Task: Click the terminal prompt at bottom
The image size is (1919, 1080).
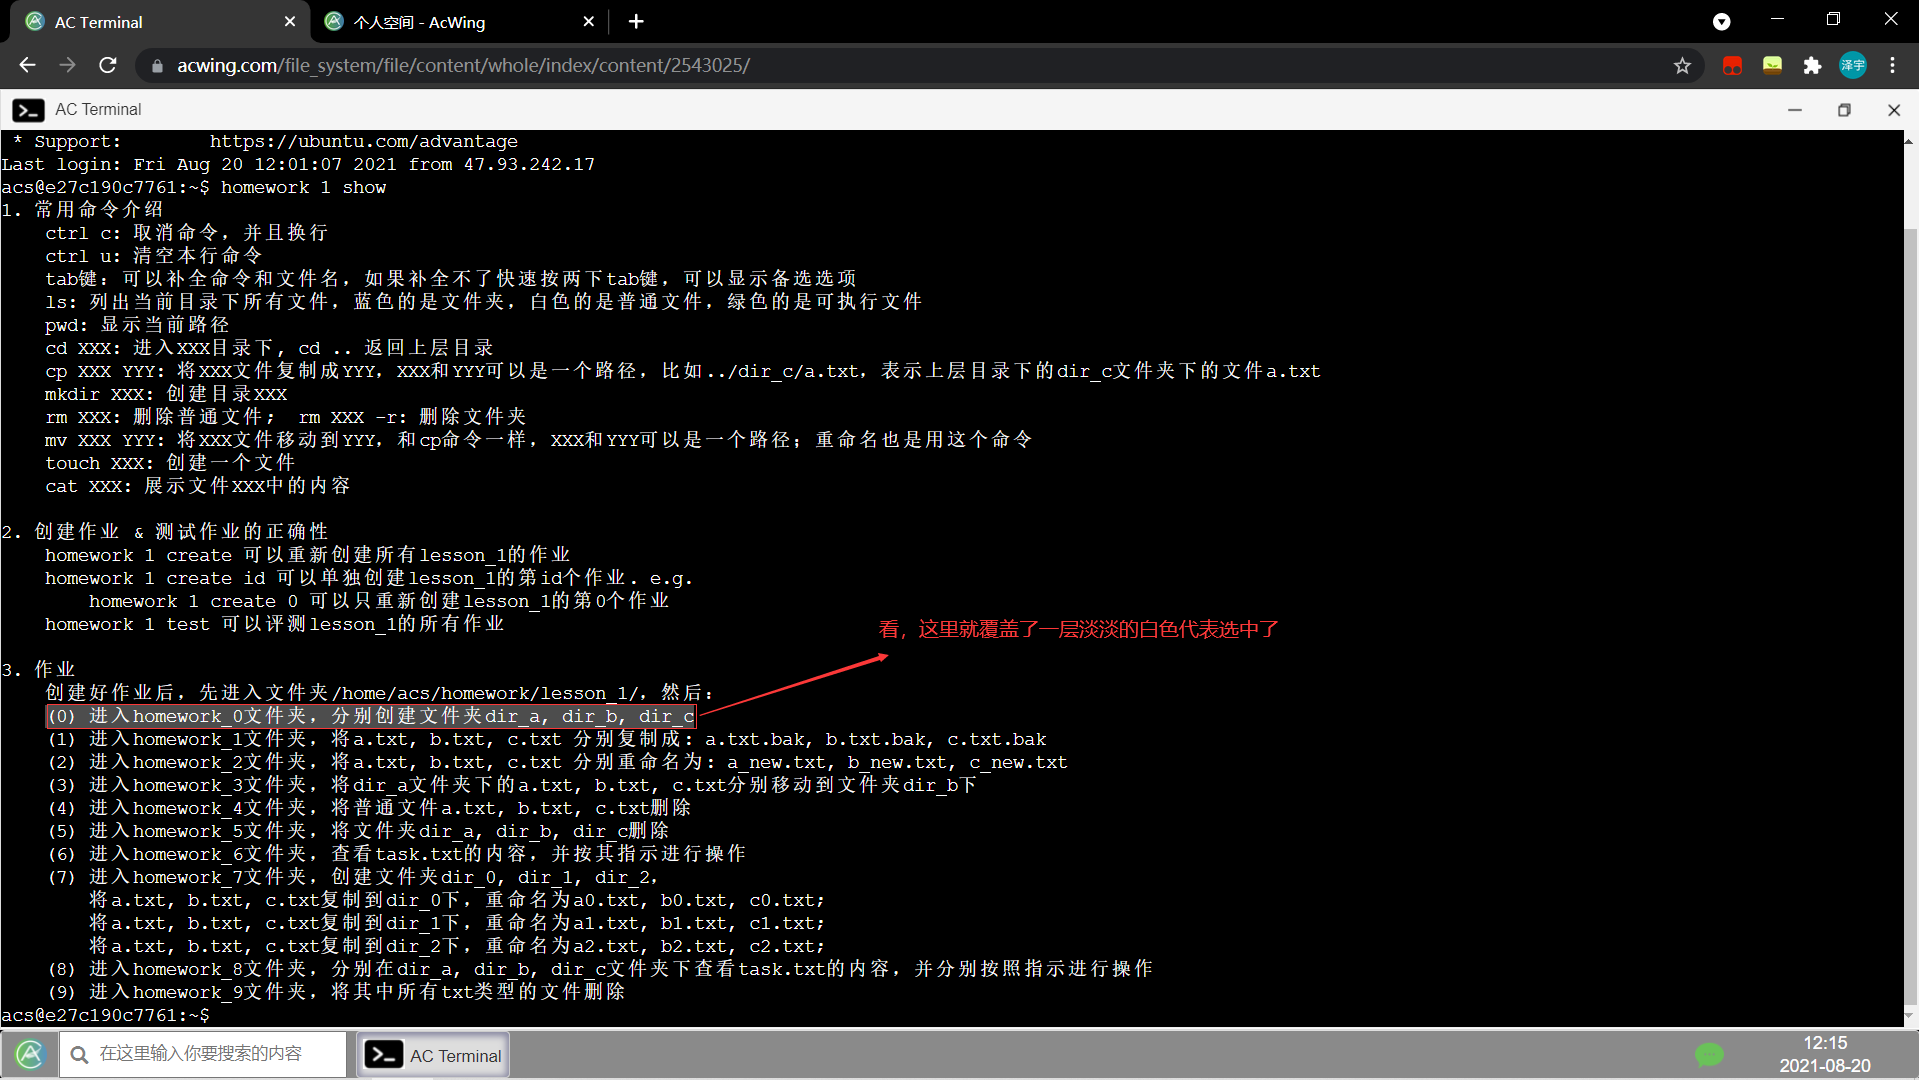Action: click(106, 1015)
